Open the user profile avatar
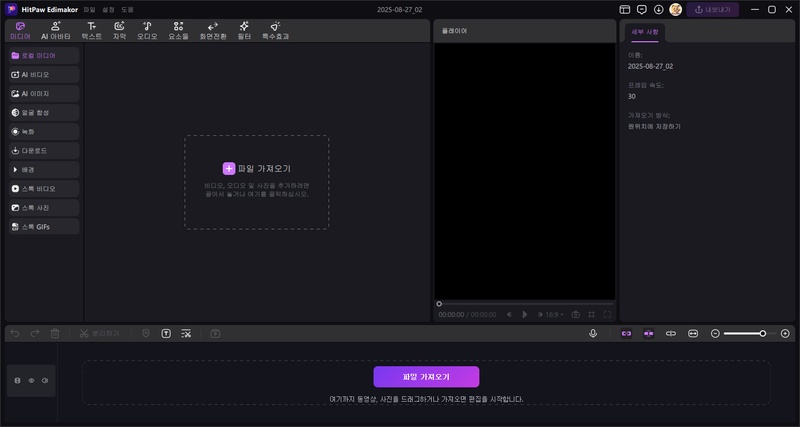800x427 pixels. click(x=676, y=10)
